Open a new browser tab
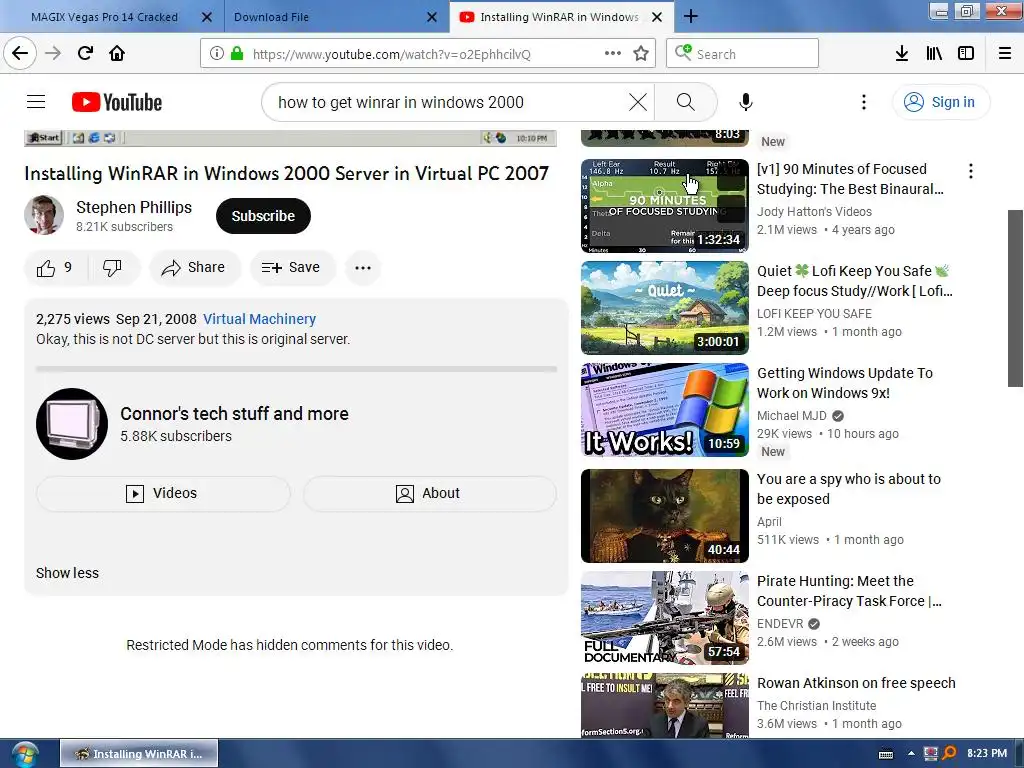1024x768 pixels. click(691, 16)
